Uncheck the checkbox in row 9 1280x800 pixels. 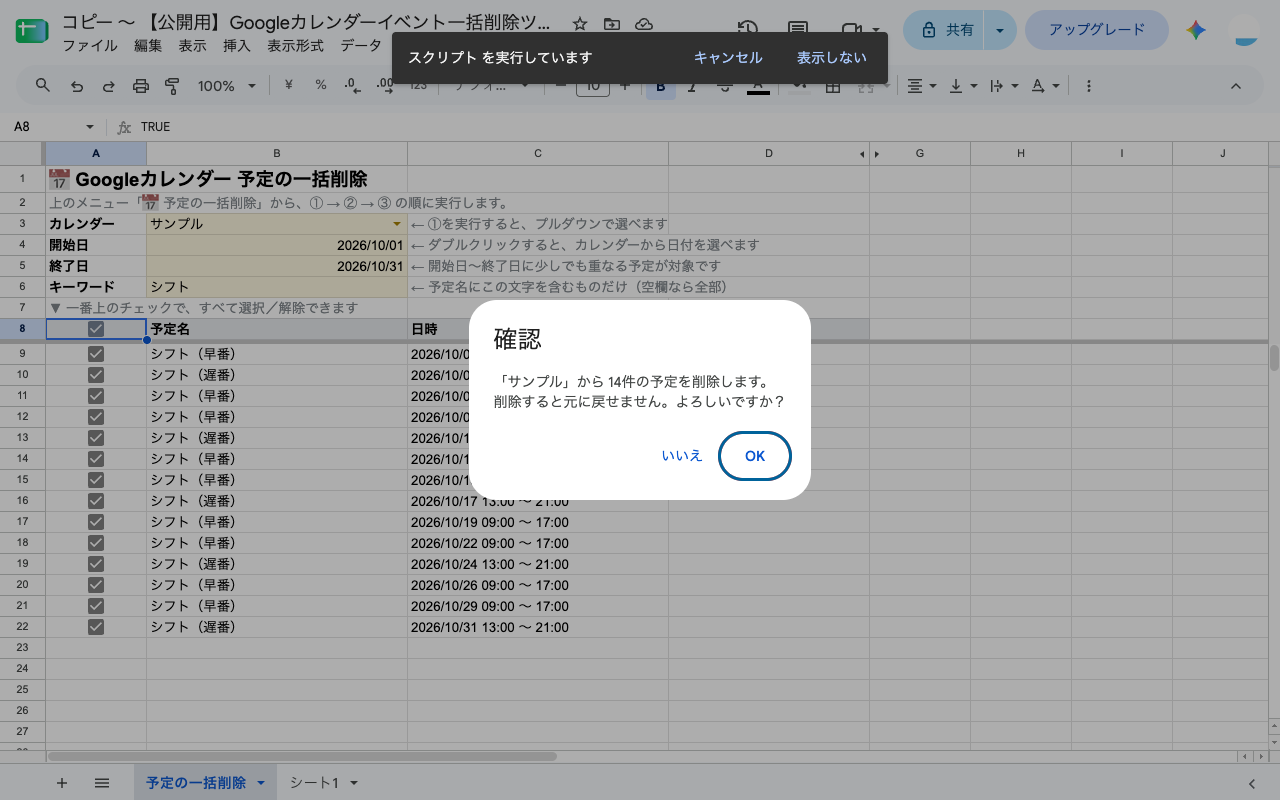point(96,354)
